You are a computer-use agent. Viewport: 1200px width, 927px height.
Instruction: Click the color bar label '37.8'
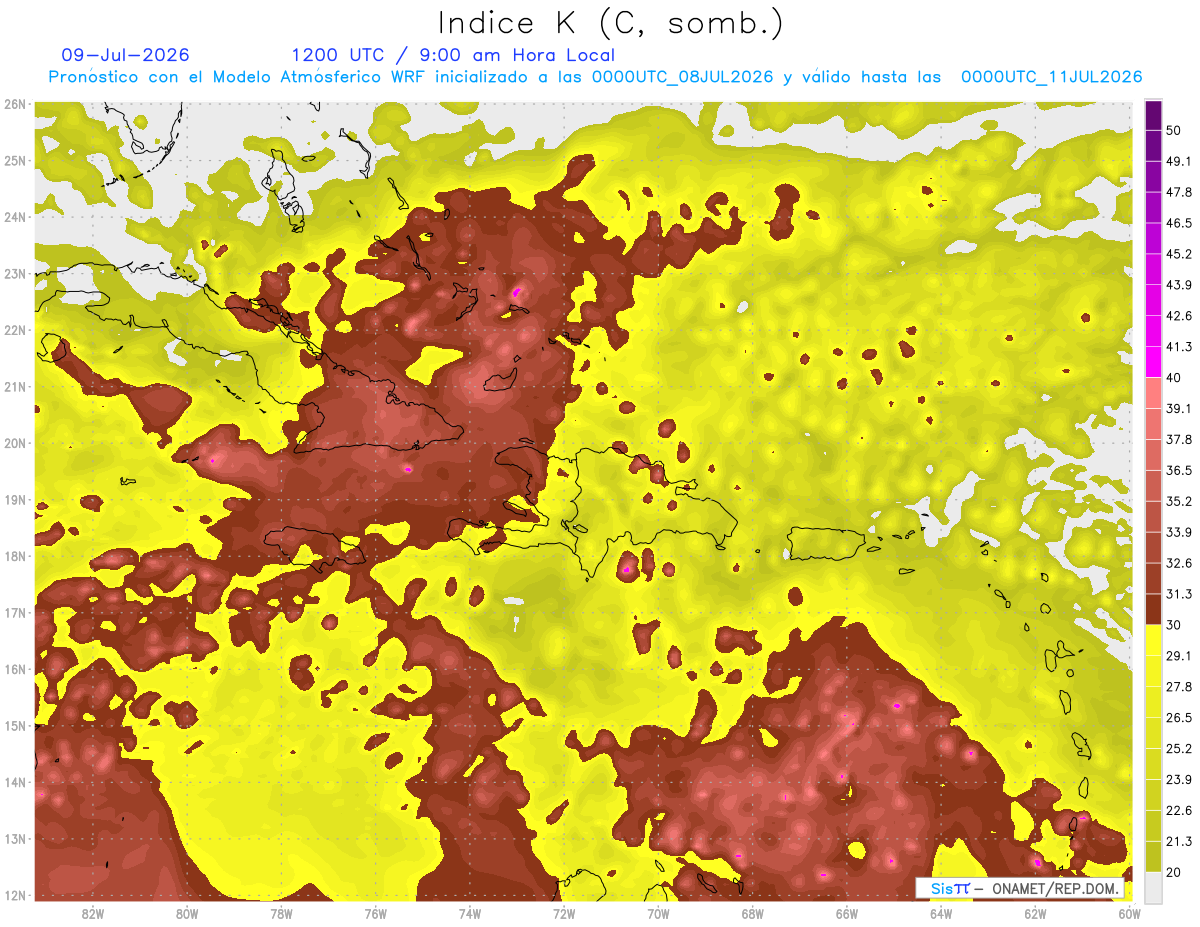(1178, 440)
